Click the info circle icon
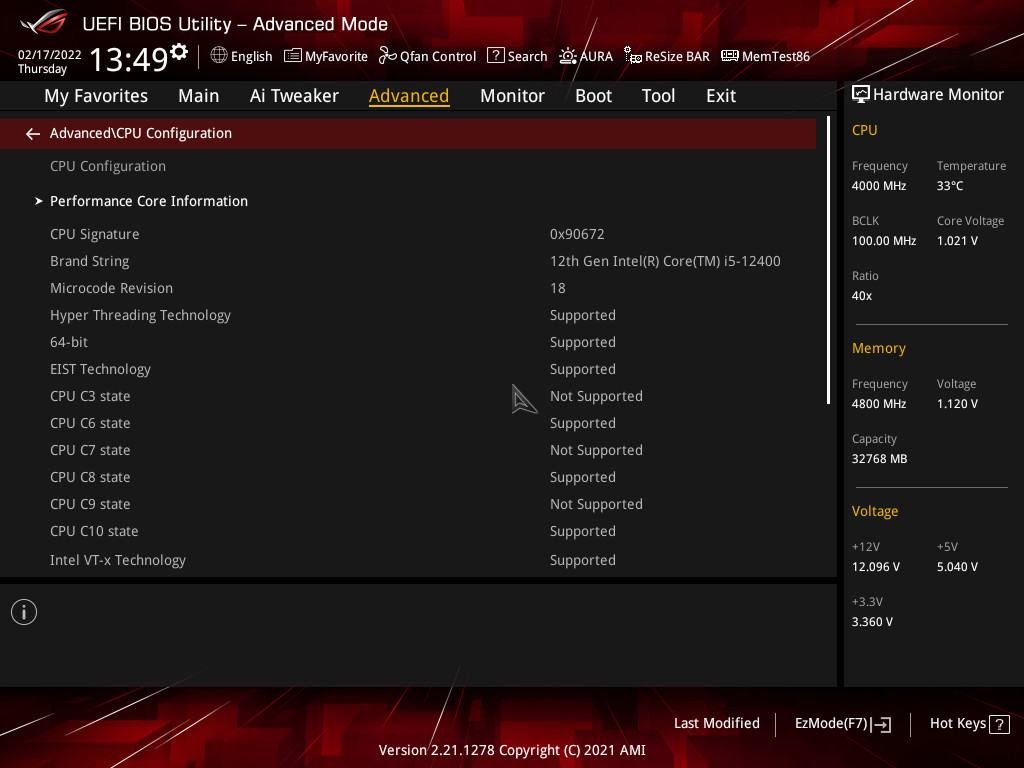This screenshot has height=768, width=1024. [x=24, y=612]
